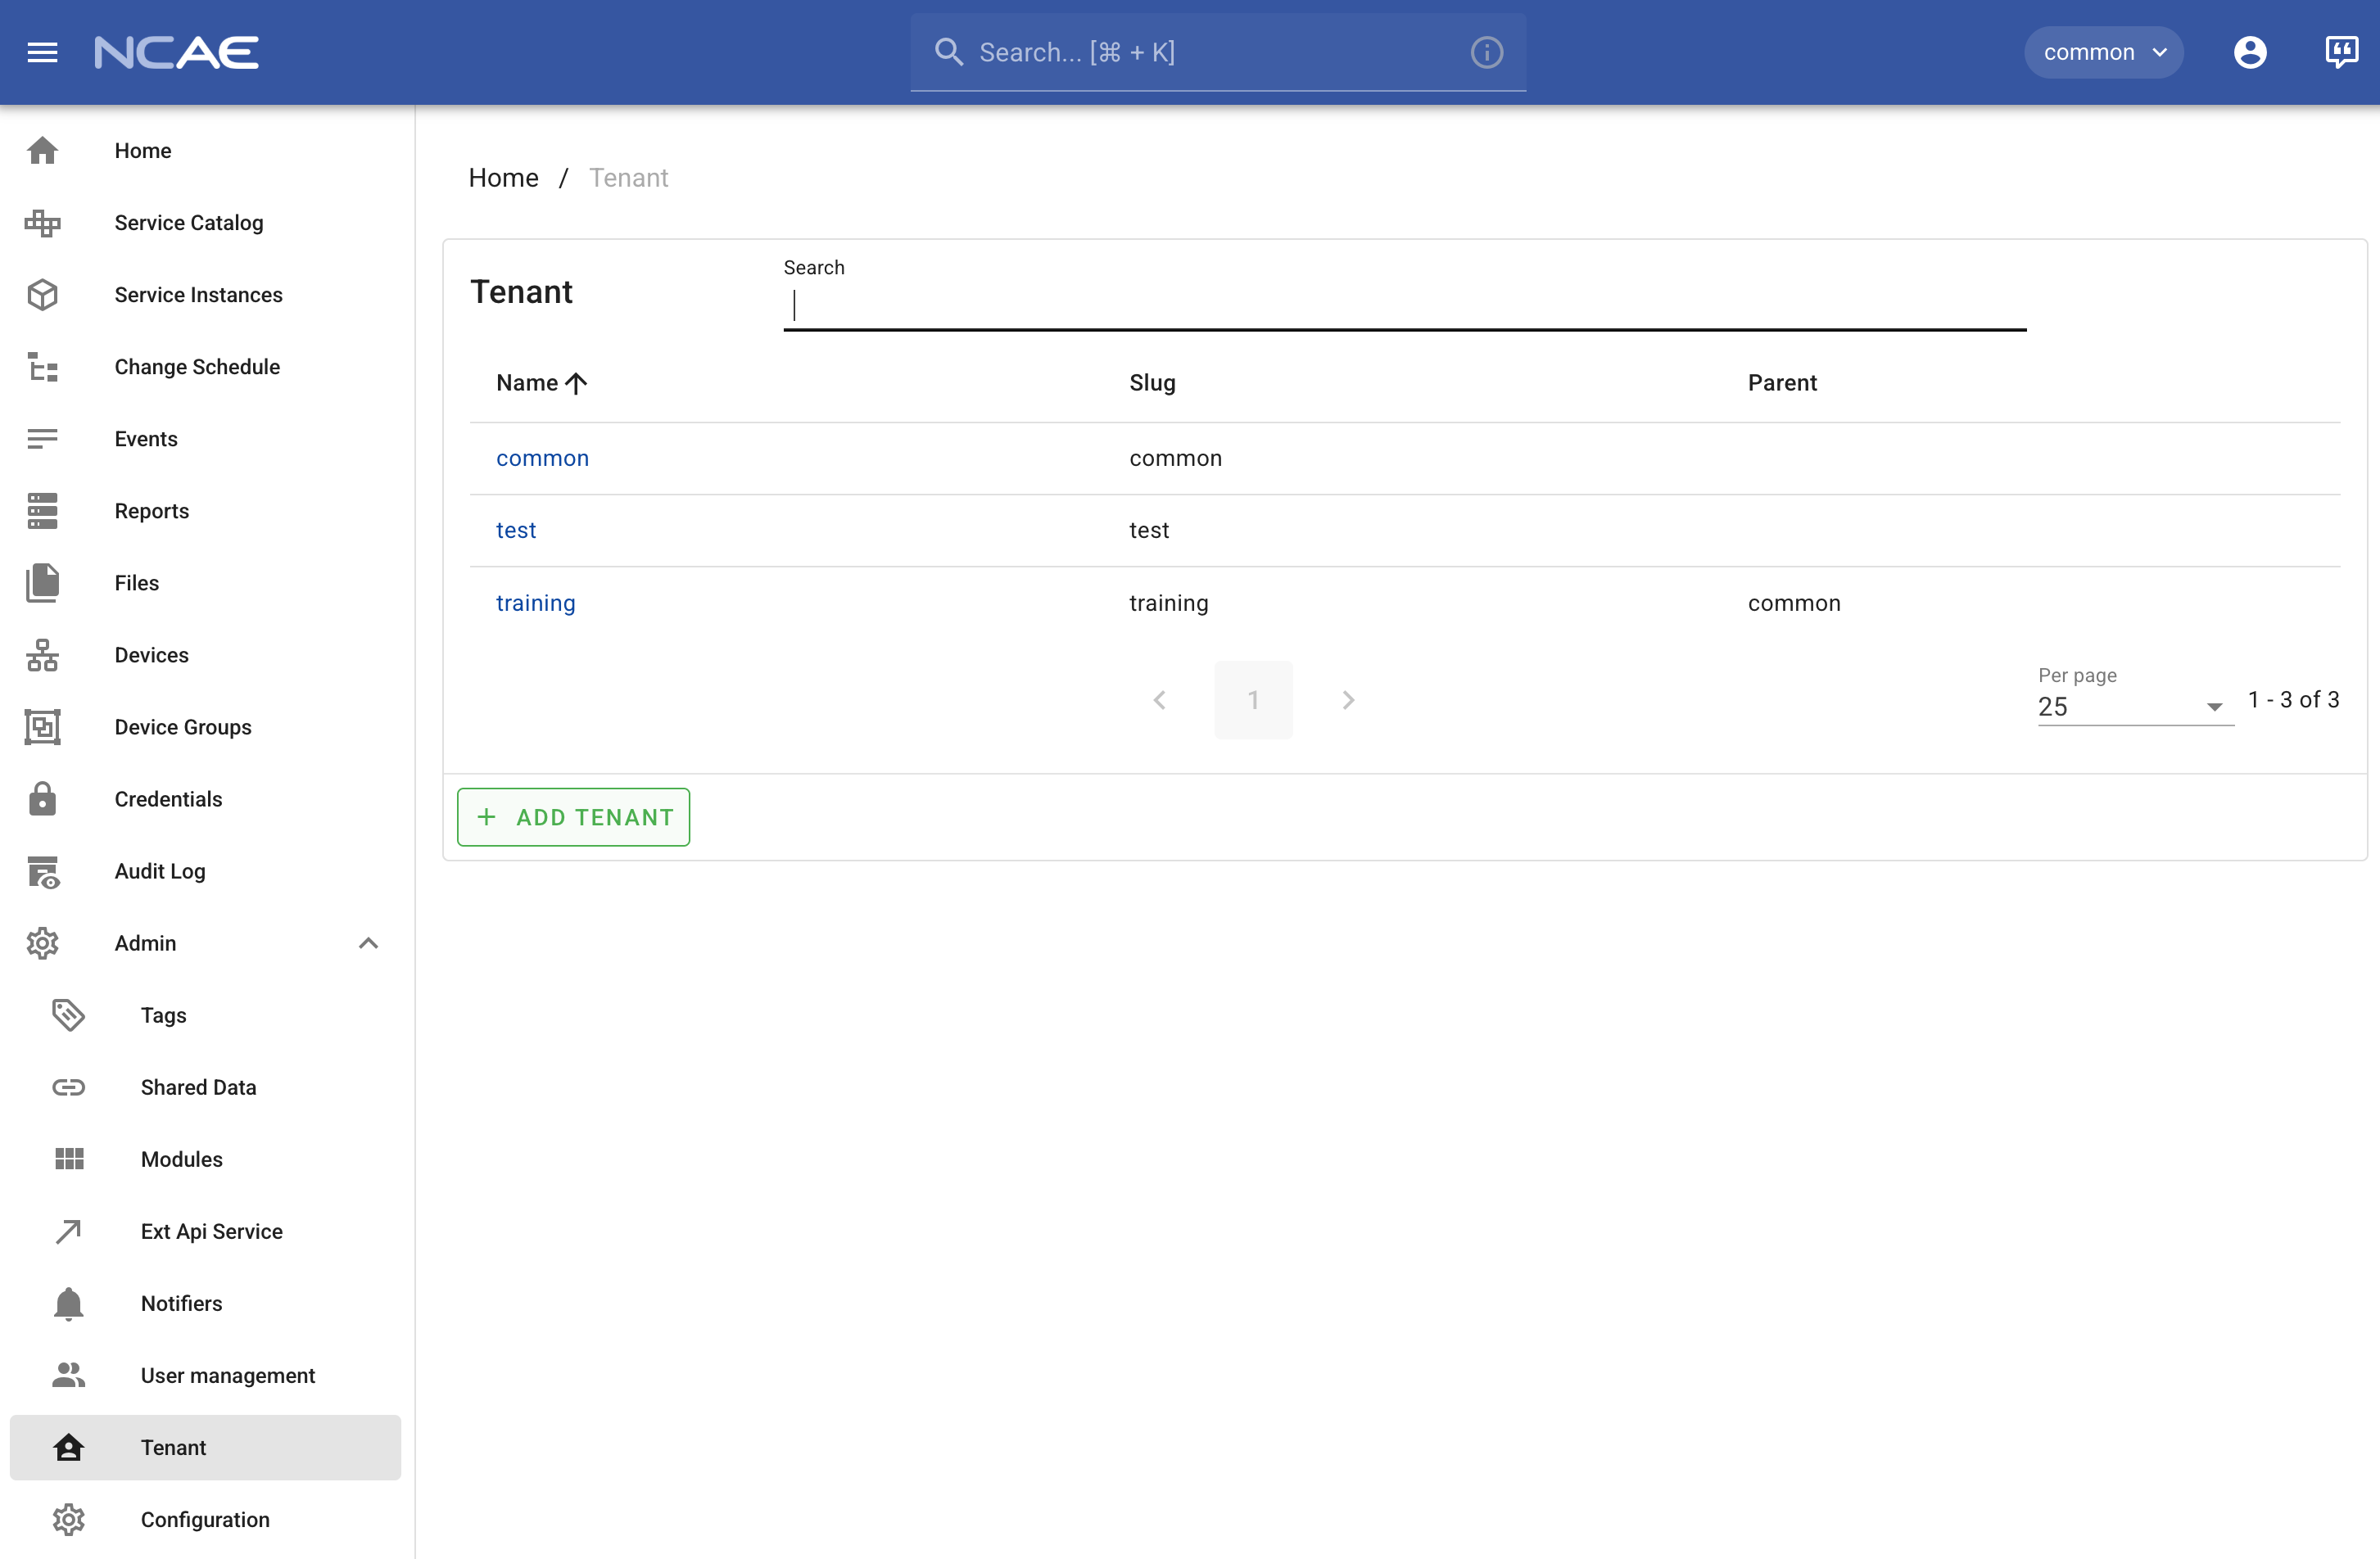2380x1559 pixels.
Task: Click the hamburger menu icon
Action: pyautogui.click(x=42, y=52)
